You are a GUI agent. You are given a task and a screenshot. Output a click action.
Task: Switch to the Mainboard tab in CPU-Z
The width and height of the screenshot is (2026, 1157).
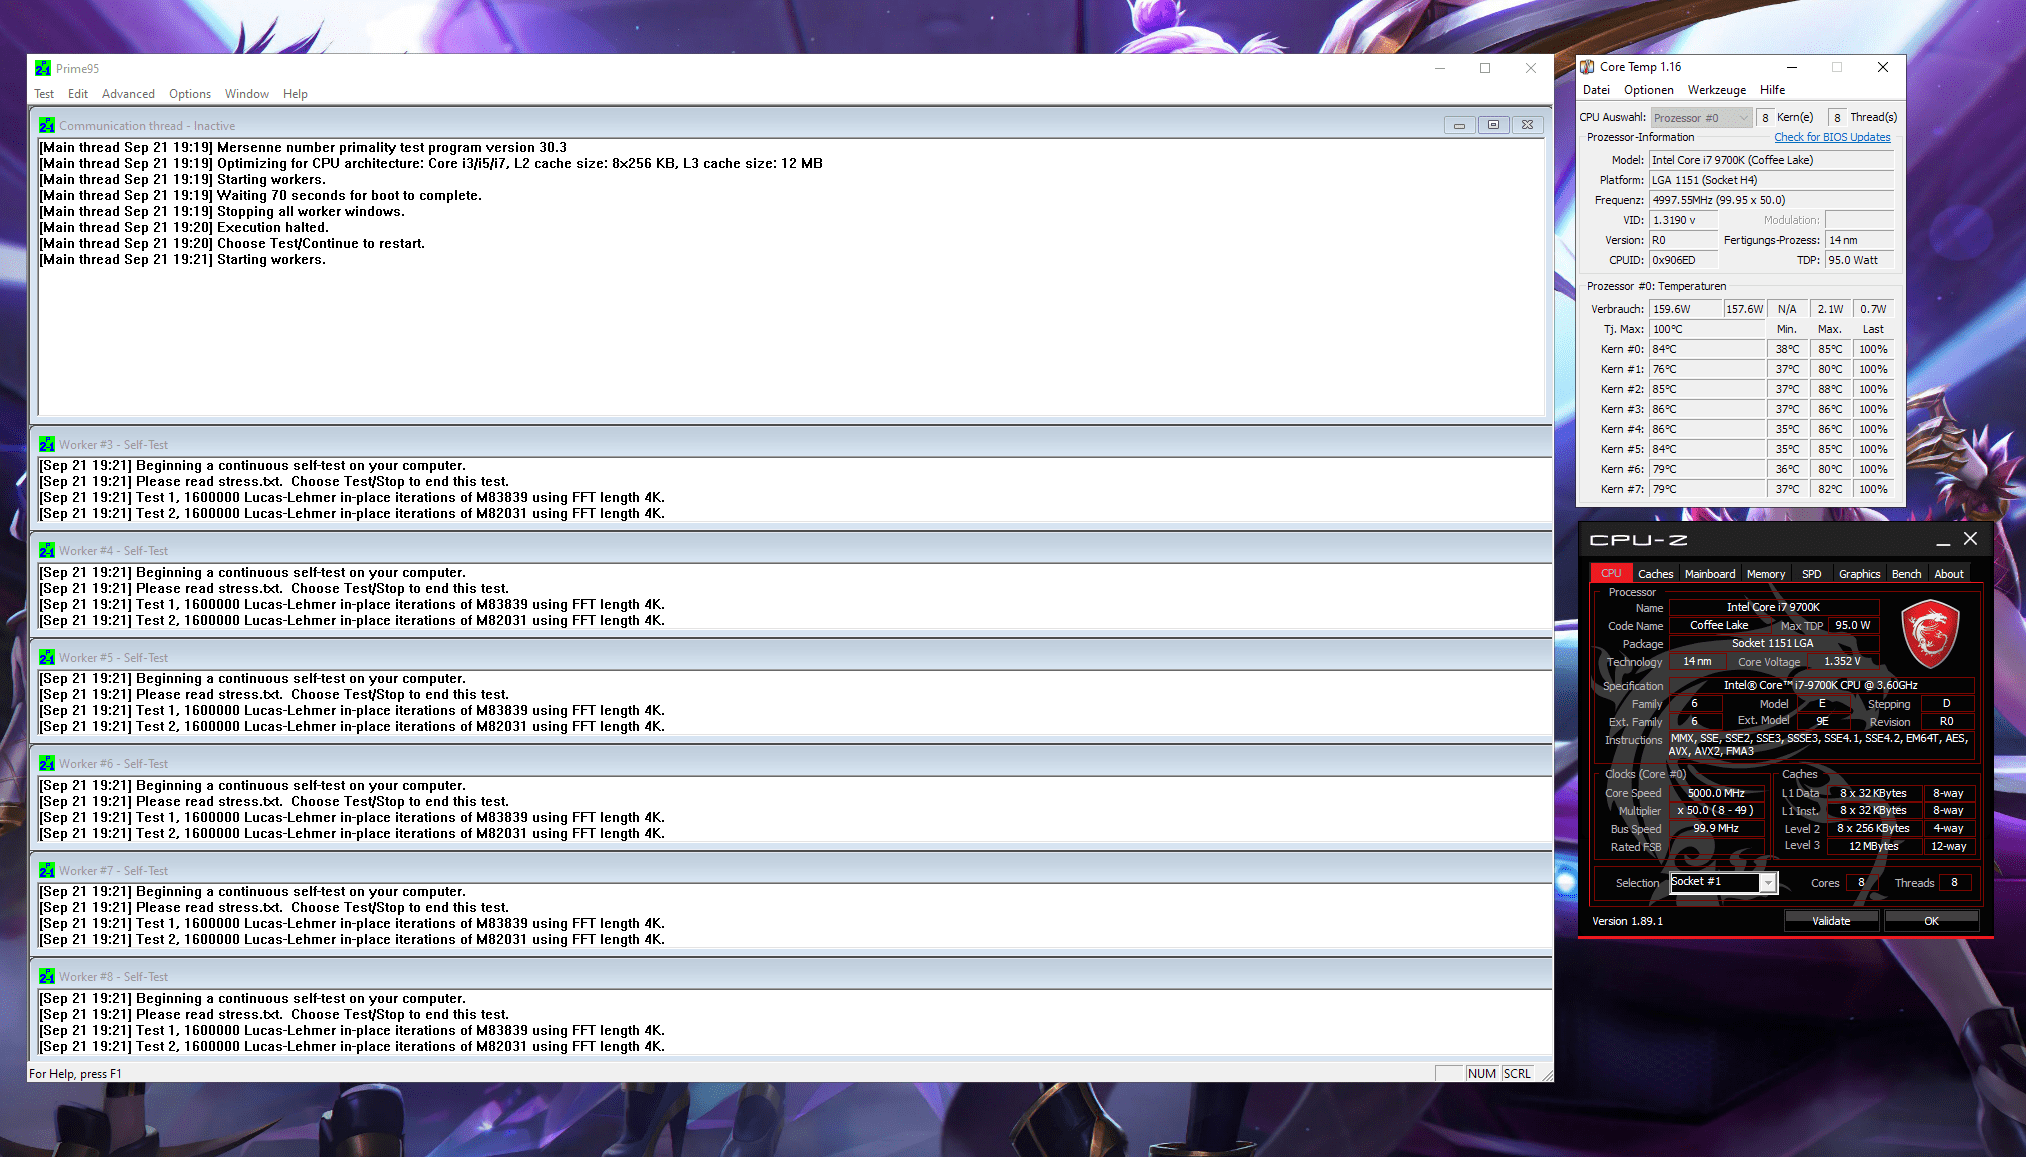1709,574
